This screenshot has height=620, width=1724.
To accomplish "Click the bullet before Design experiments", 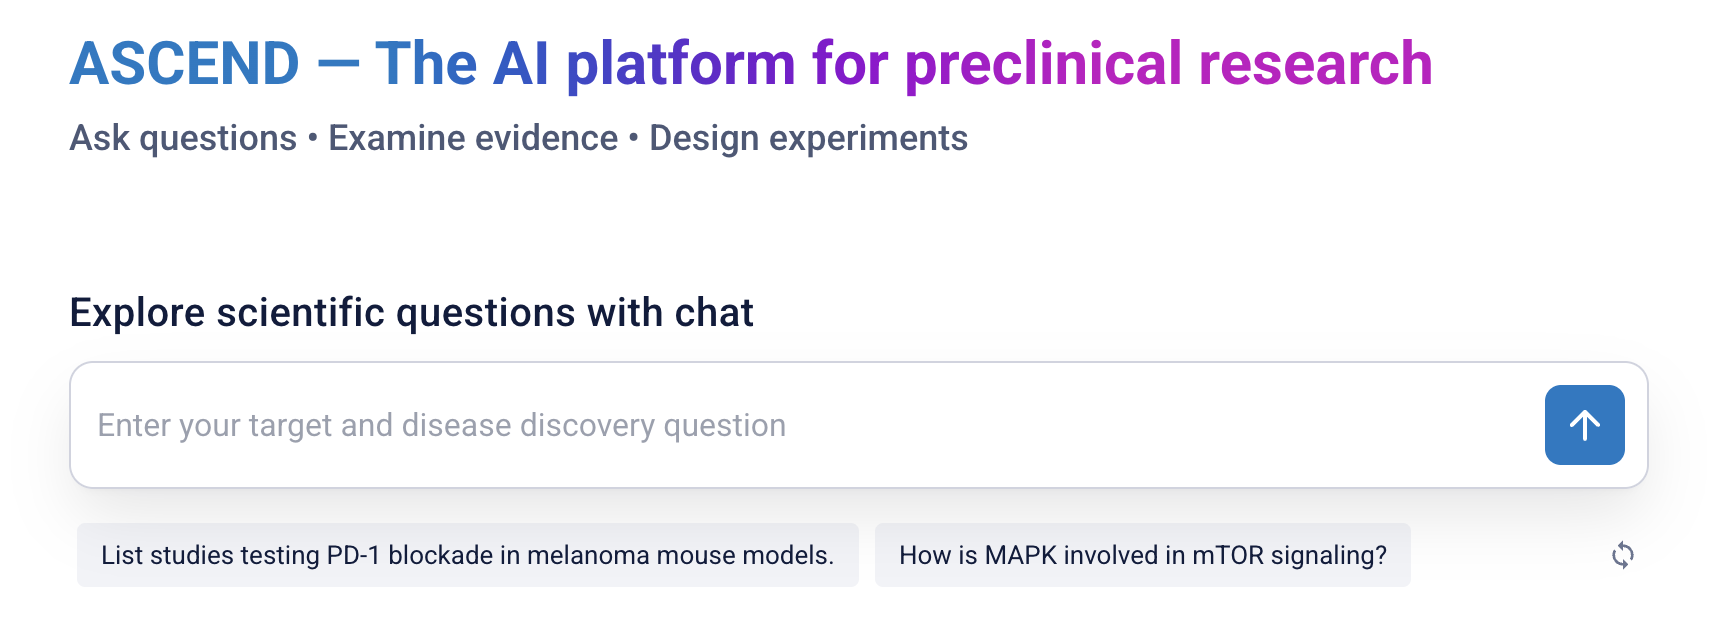I will (x=634, y=138).
